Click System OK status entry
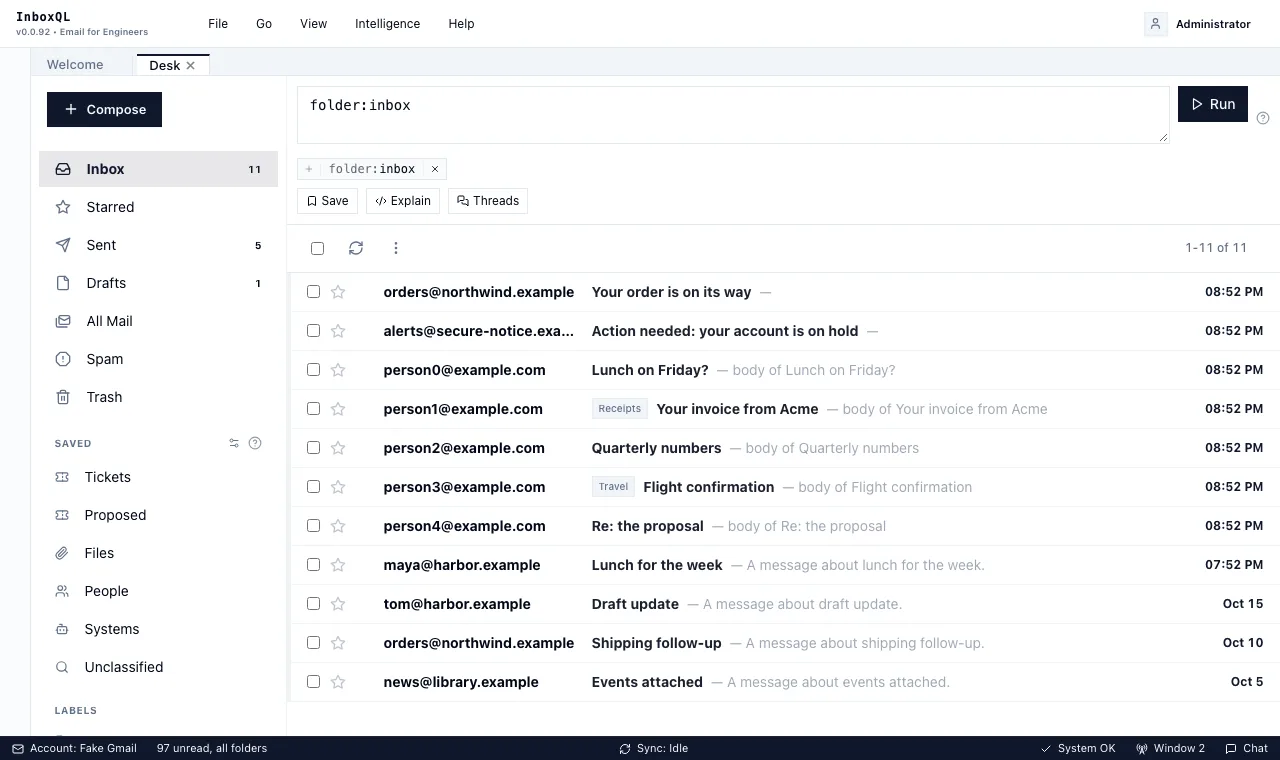The image size is (1280, 760). pos(1078,748)
